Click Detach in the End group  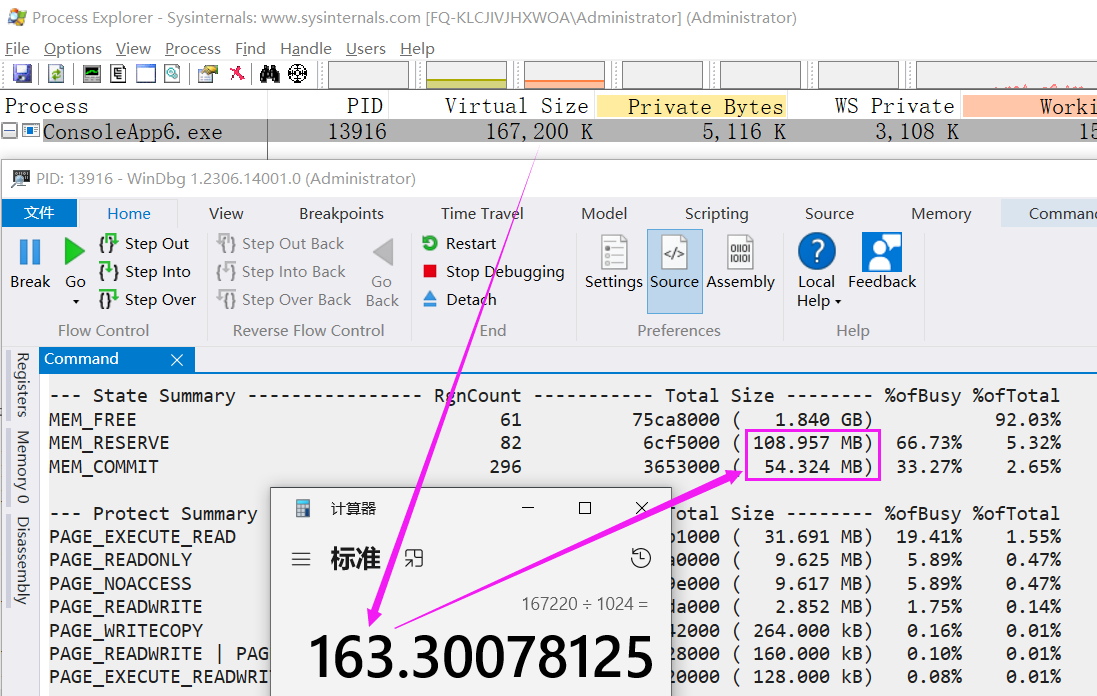(x=460, y=299)
